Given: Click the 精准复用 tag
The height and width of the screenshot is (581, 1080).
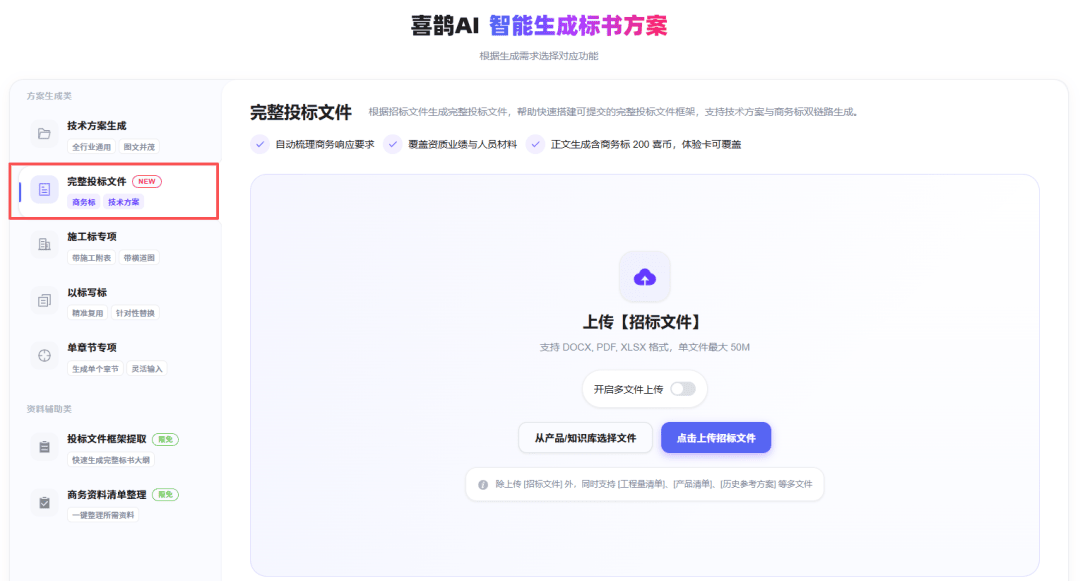Looking at the screenshot, I should click(x=87, y=313).
